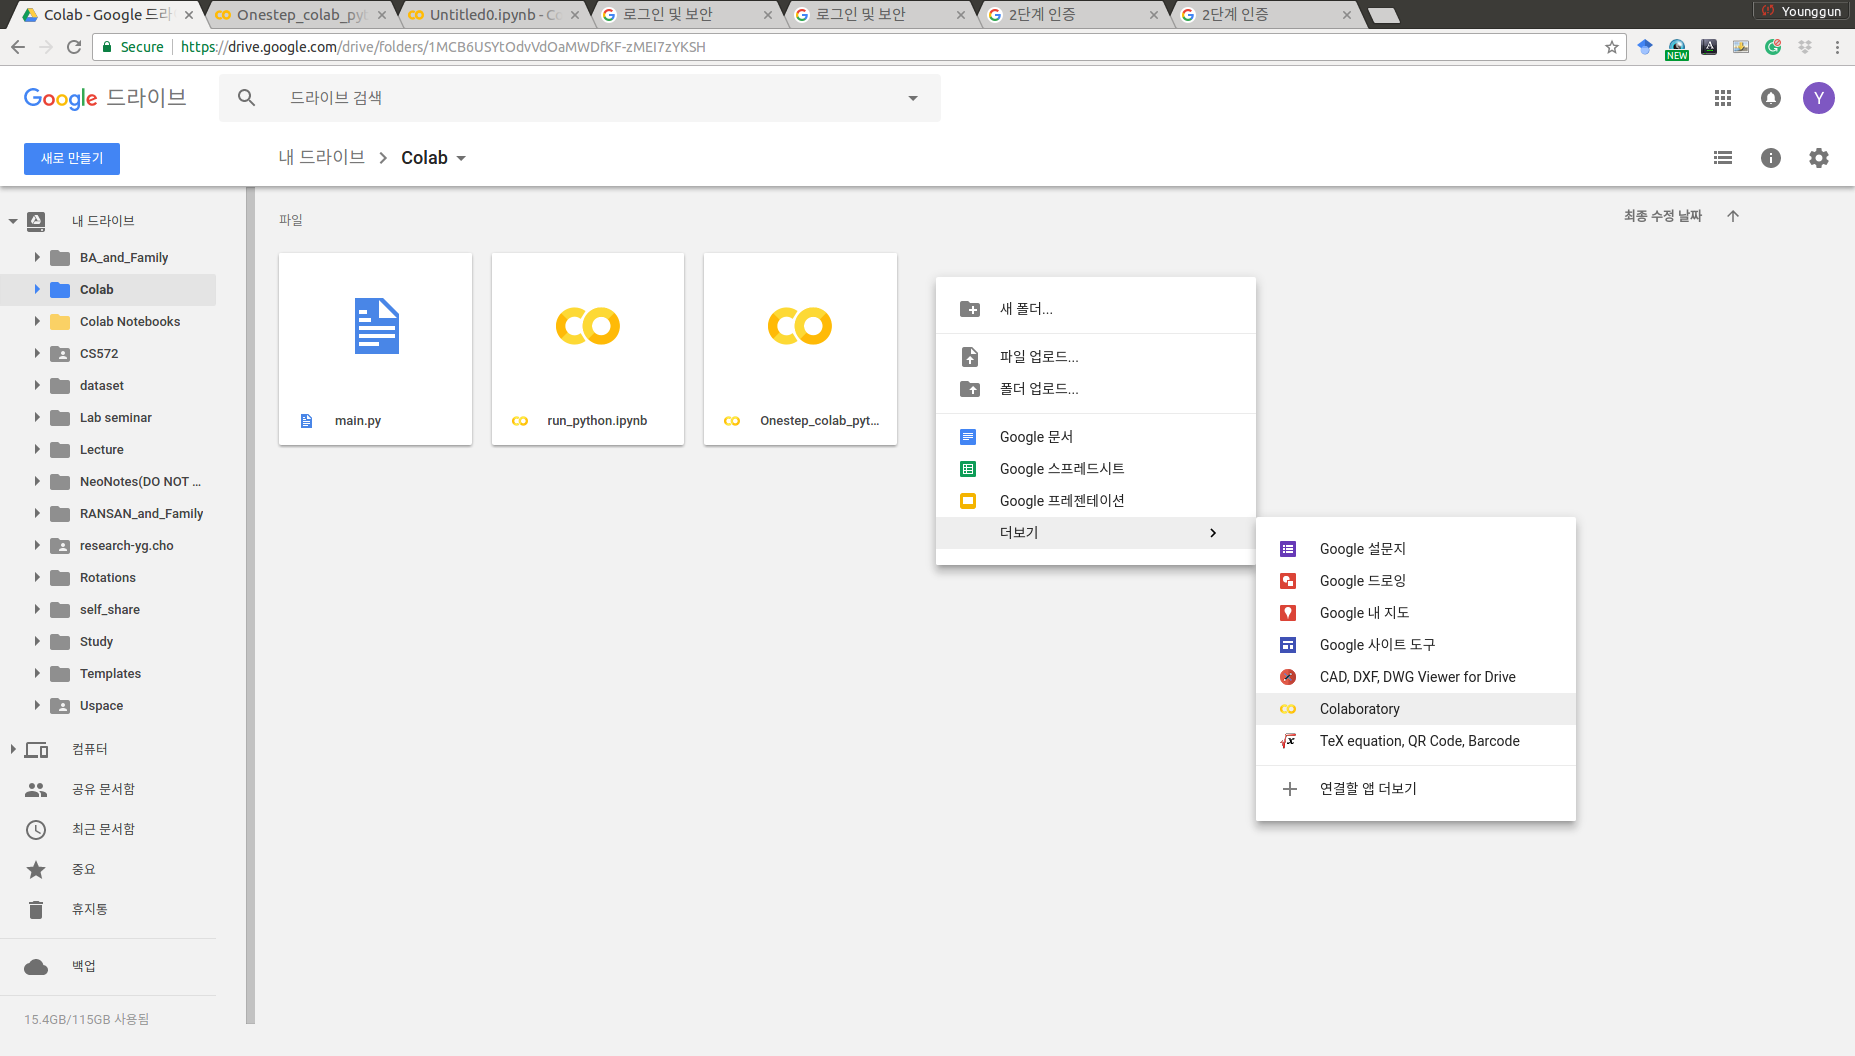Click Younggun profile label top right
The image size is (1855, 1056).
pyautogui.click(x=1801, y=11)
